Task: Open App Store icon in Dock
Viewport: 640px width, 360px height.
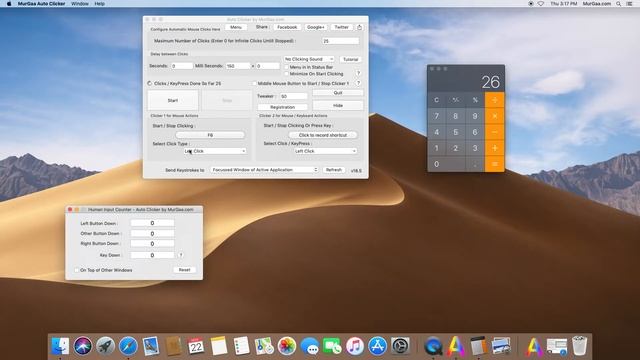Action: pyautogui.click(x=377, y=346)
